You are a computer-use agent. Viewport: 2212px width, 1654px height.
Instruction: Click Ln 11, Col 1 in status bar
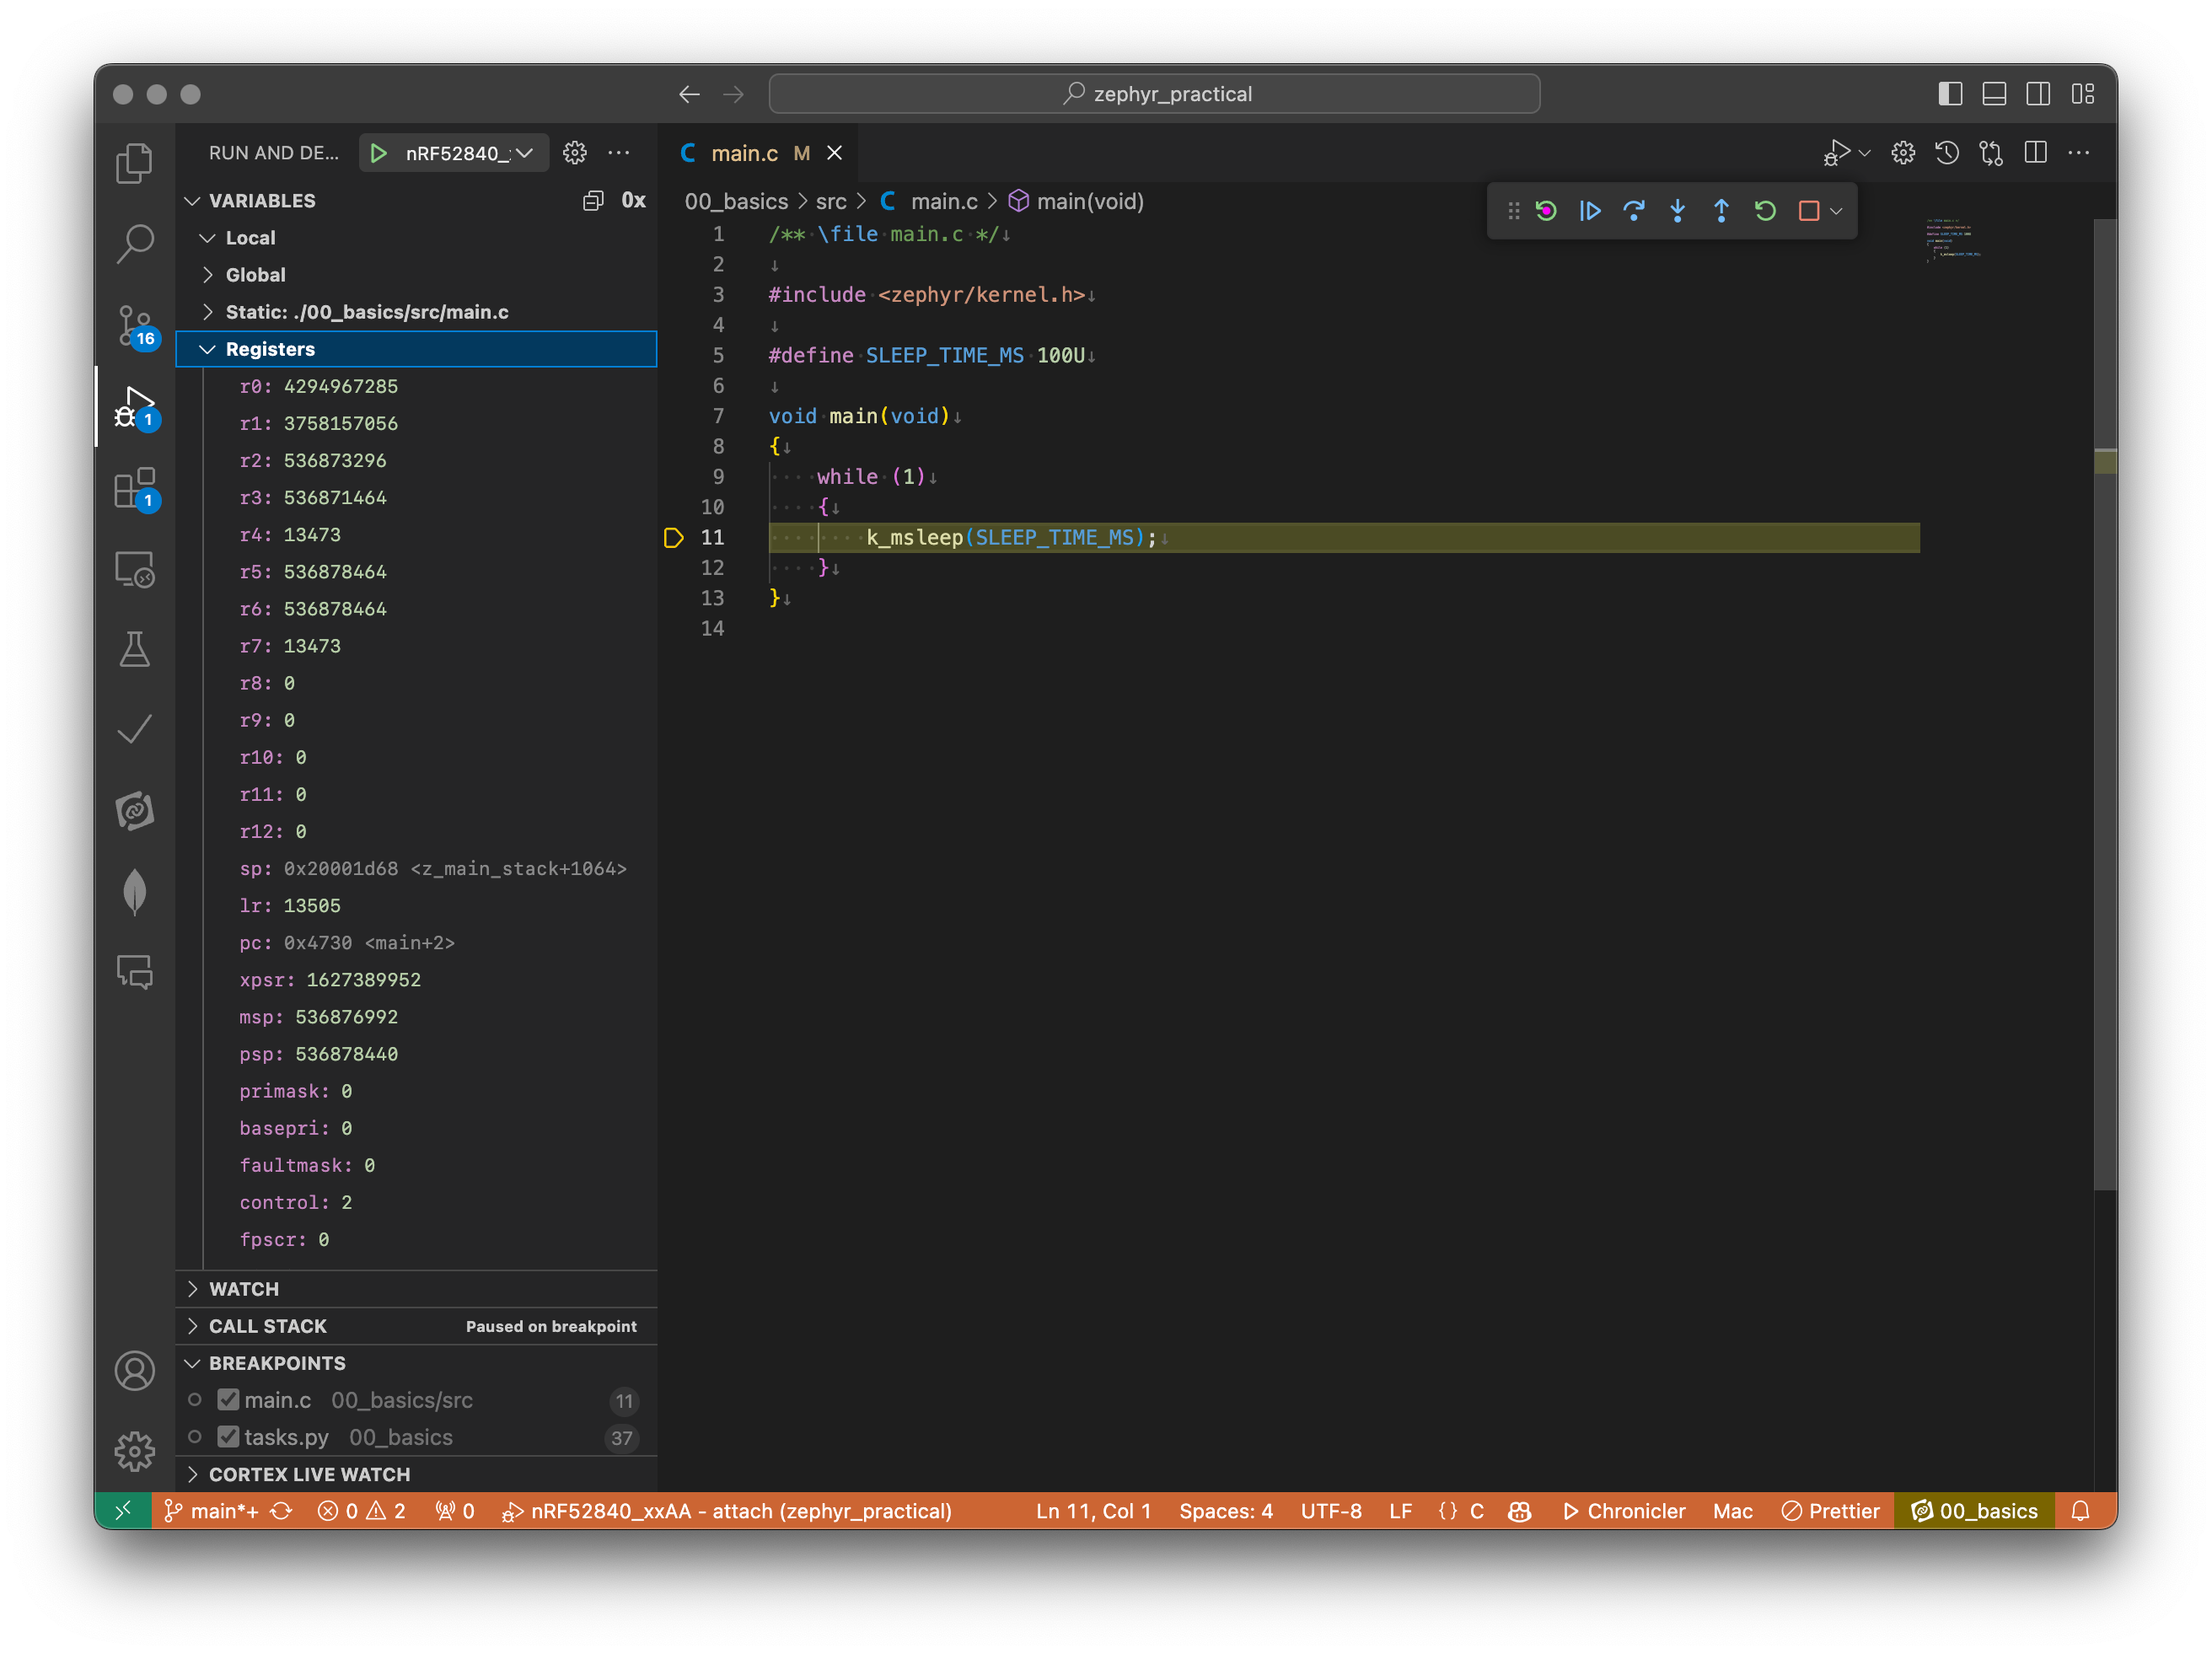[x=1093, y=1511]
